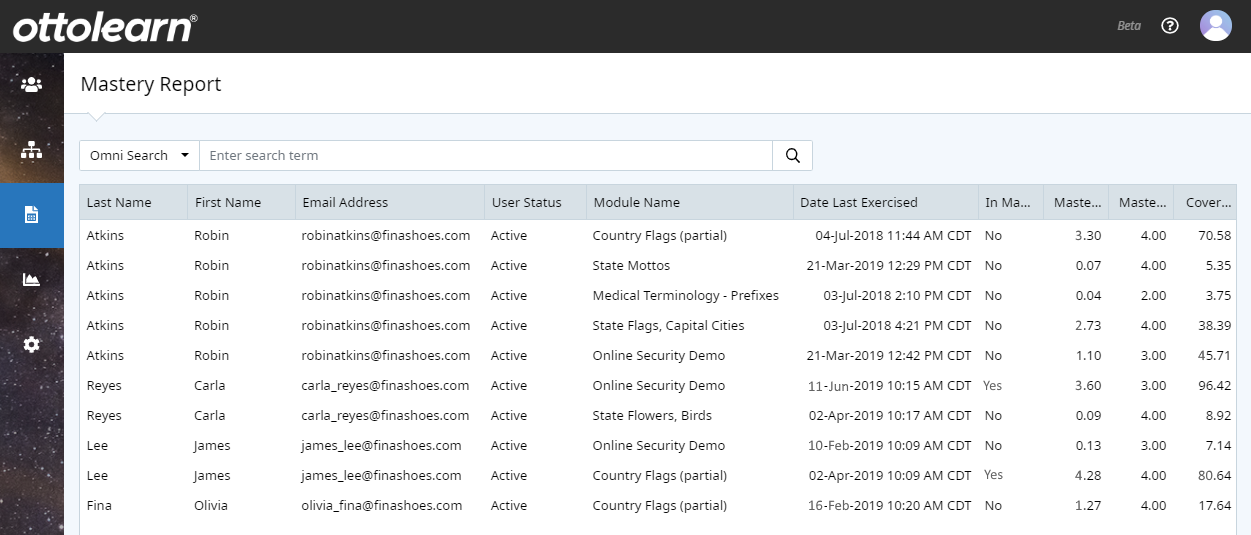Image resolution: width=1251 pixels, height=535 pixels.
Task: Open the organization hierarchy sidebar icon
Action: [32, 150]
